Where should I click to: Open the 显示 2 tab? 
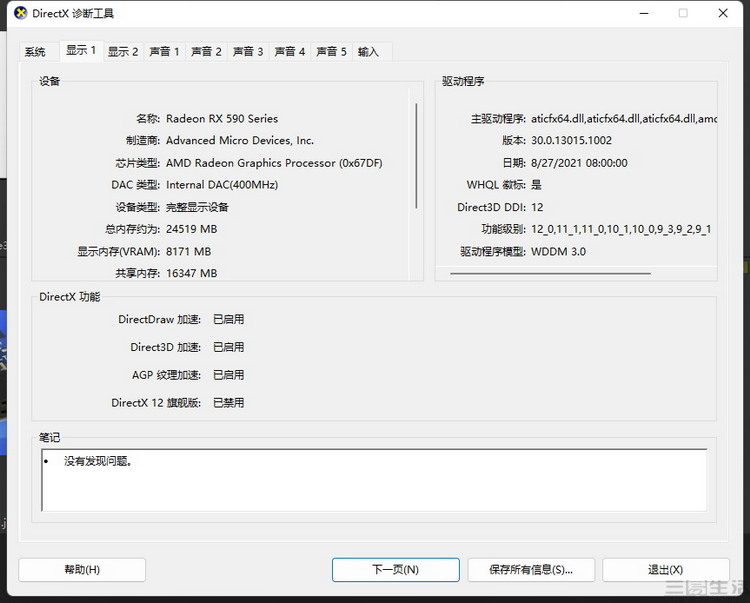pyautogui.click(x=123, y=52)
